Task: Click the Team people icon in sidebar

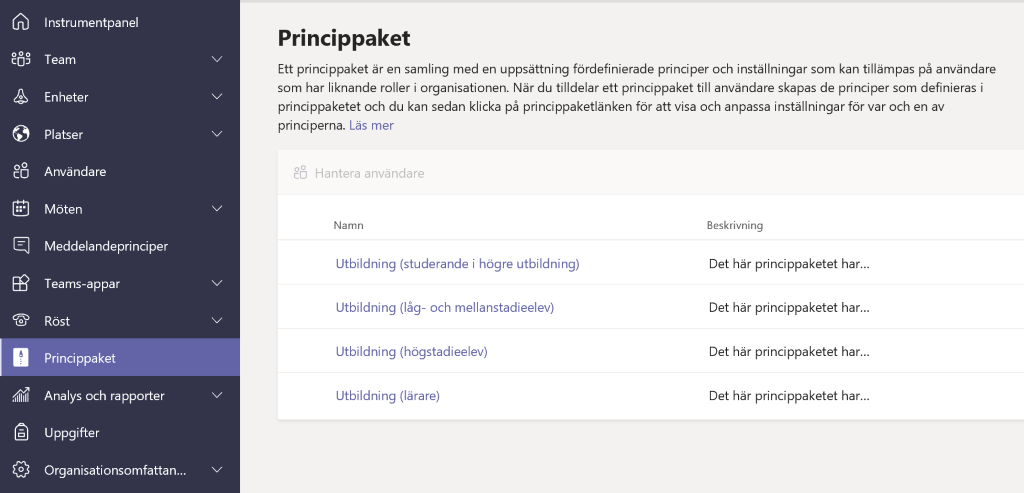Action: tap(21, 59)
